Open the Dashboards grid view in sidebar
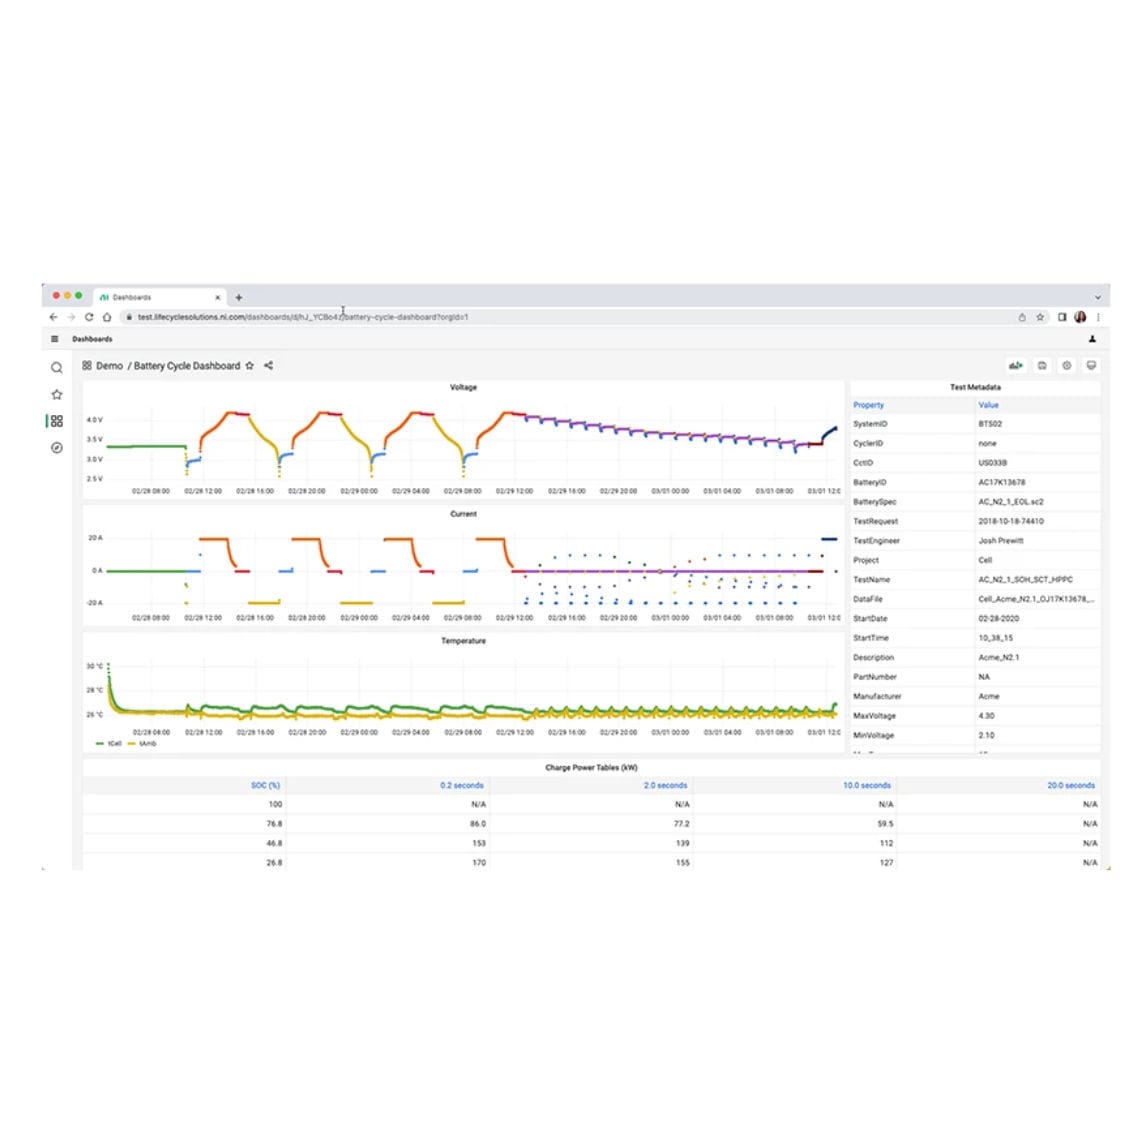The height and width of the screenshot is (1148, 1148). coord(57,421)
